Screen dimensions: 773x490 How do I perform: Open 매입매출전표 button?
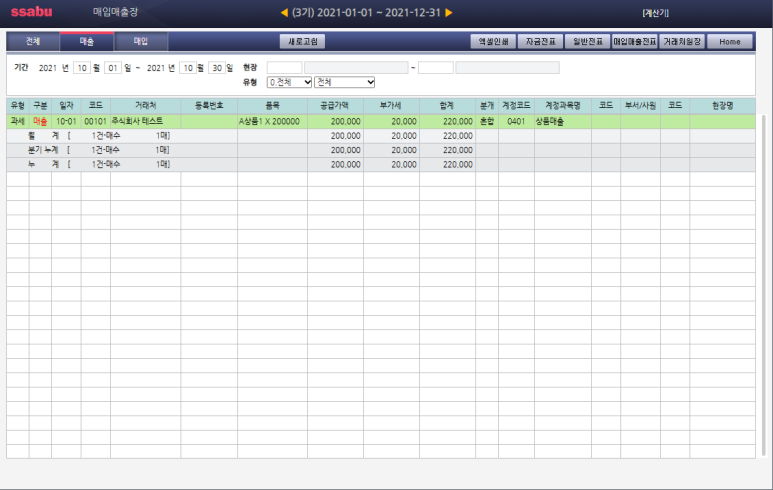click(635, 41)
